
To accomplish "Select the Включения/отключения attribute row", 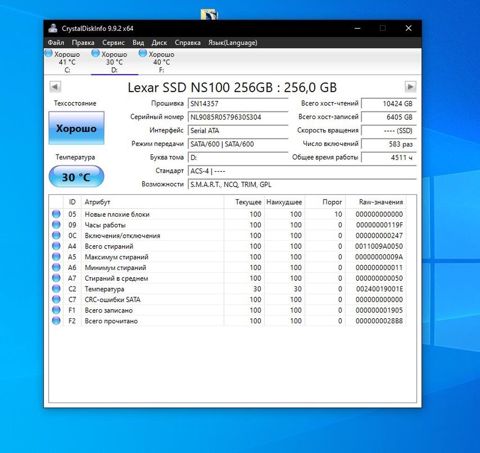I will click(x=228, y=235).
